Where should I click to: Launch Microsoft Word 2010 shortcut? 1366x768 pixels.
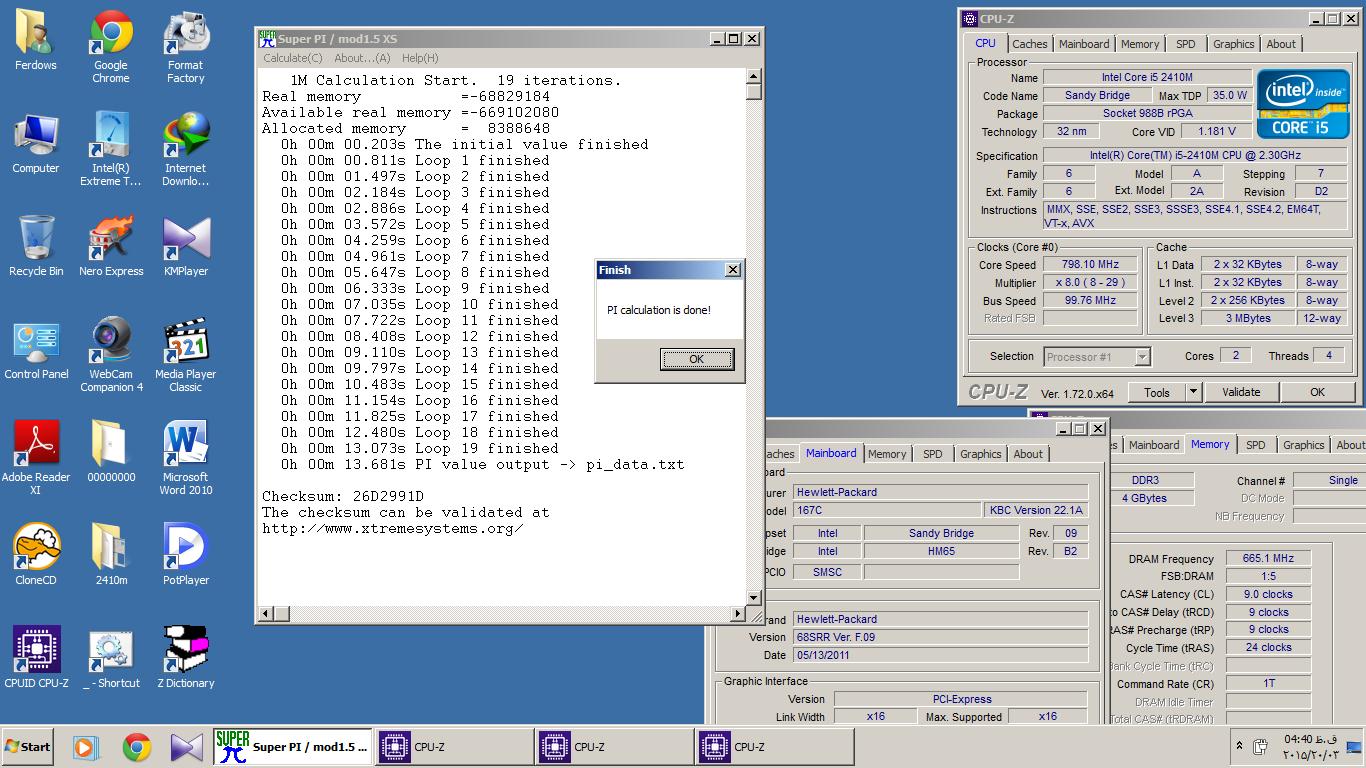185,459
